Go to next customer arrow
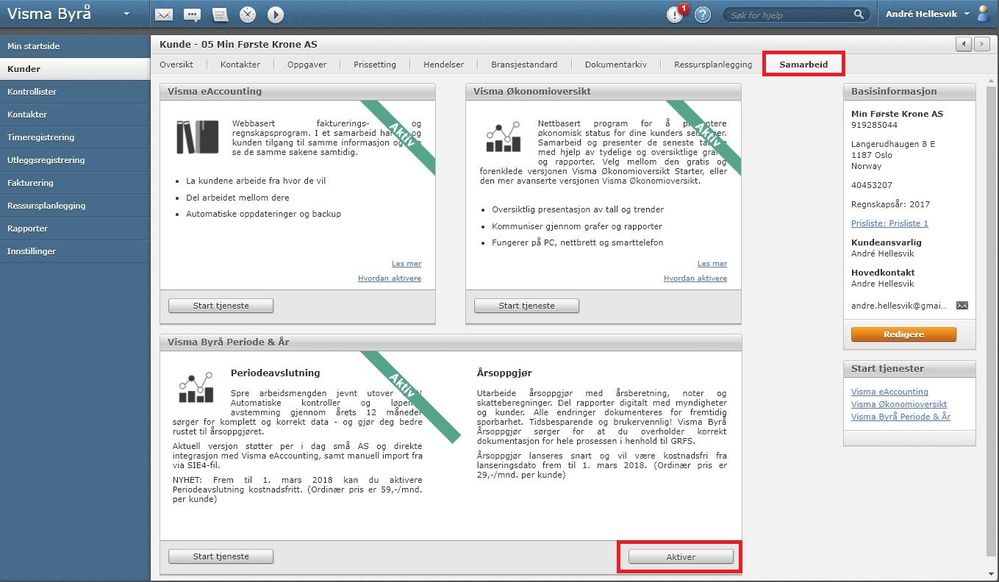The image size is (999, 582). click(x=982, y=44)
